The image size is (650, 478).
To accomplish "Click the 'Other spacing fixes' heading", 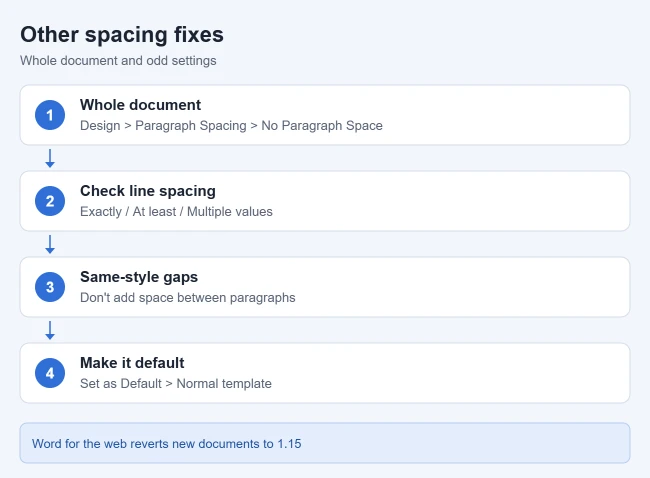I will 122,35.
